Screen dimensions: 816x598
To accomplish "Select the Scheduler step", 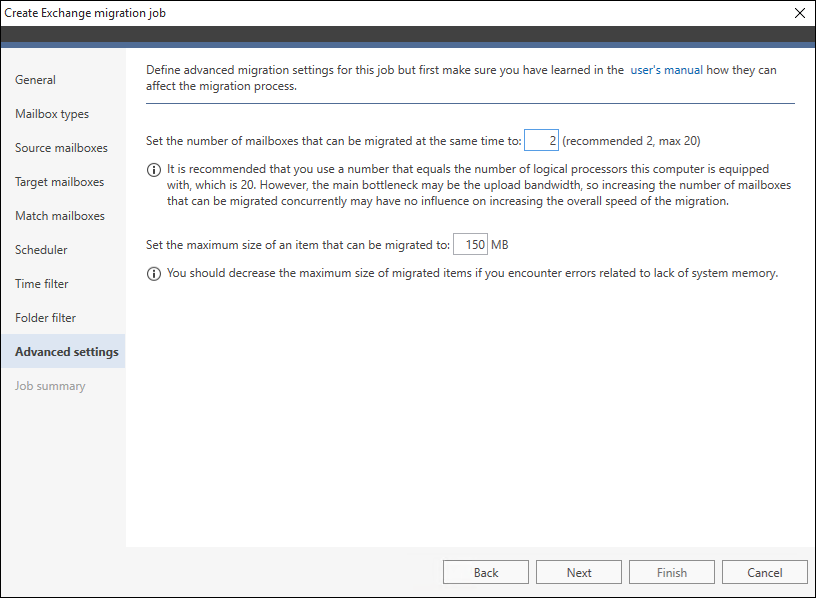I will pos(41,250).
